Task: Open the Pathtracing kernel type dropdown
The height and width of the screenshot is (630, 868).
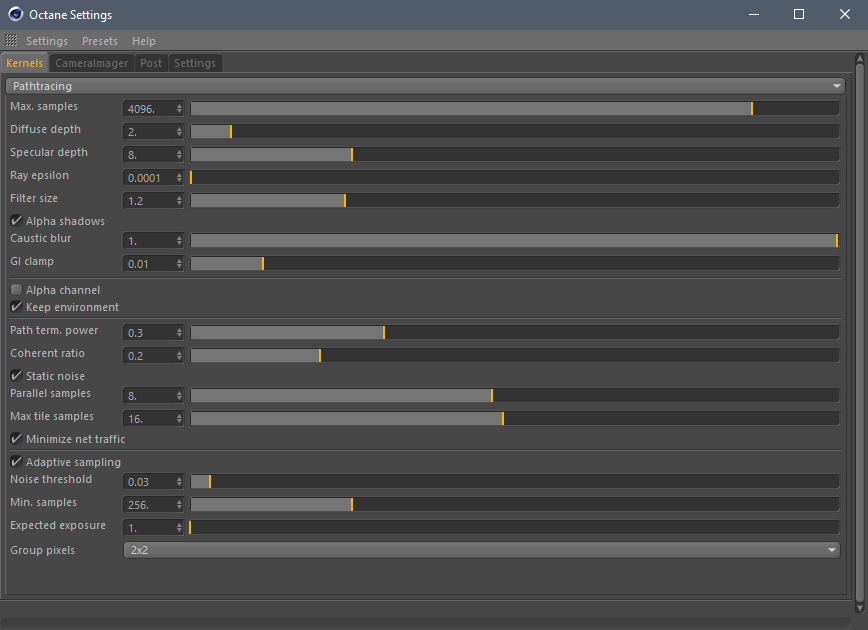Action: (425, 86)
